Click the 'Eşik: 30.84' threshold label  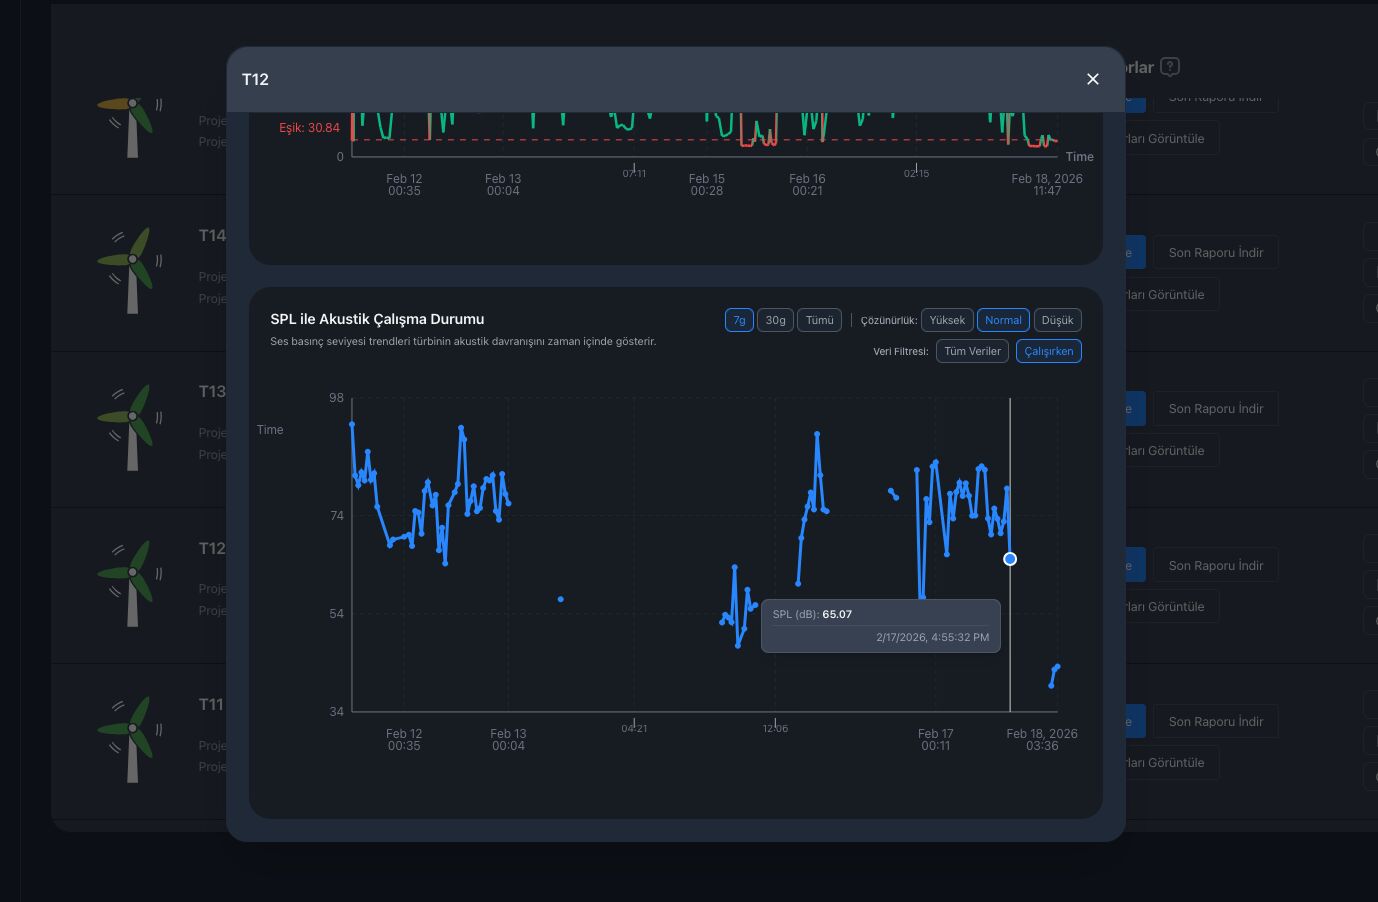[309, 128]
